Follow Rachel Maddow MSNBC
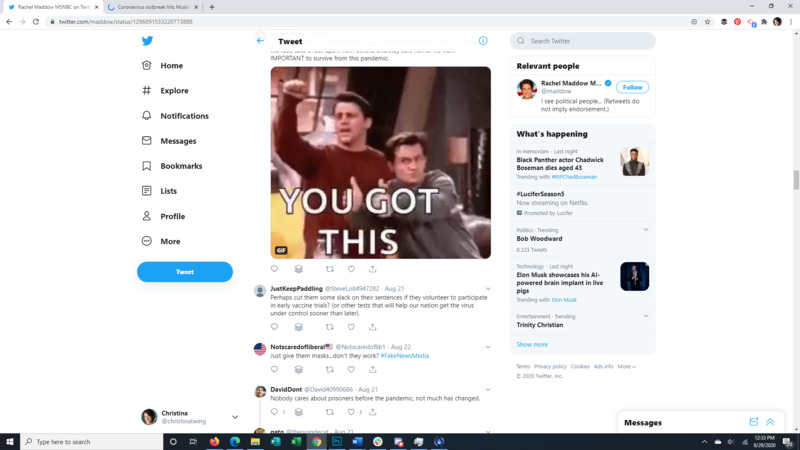 point(632,87)
